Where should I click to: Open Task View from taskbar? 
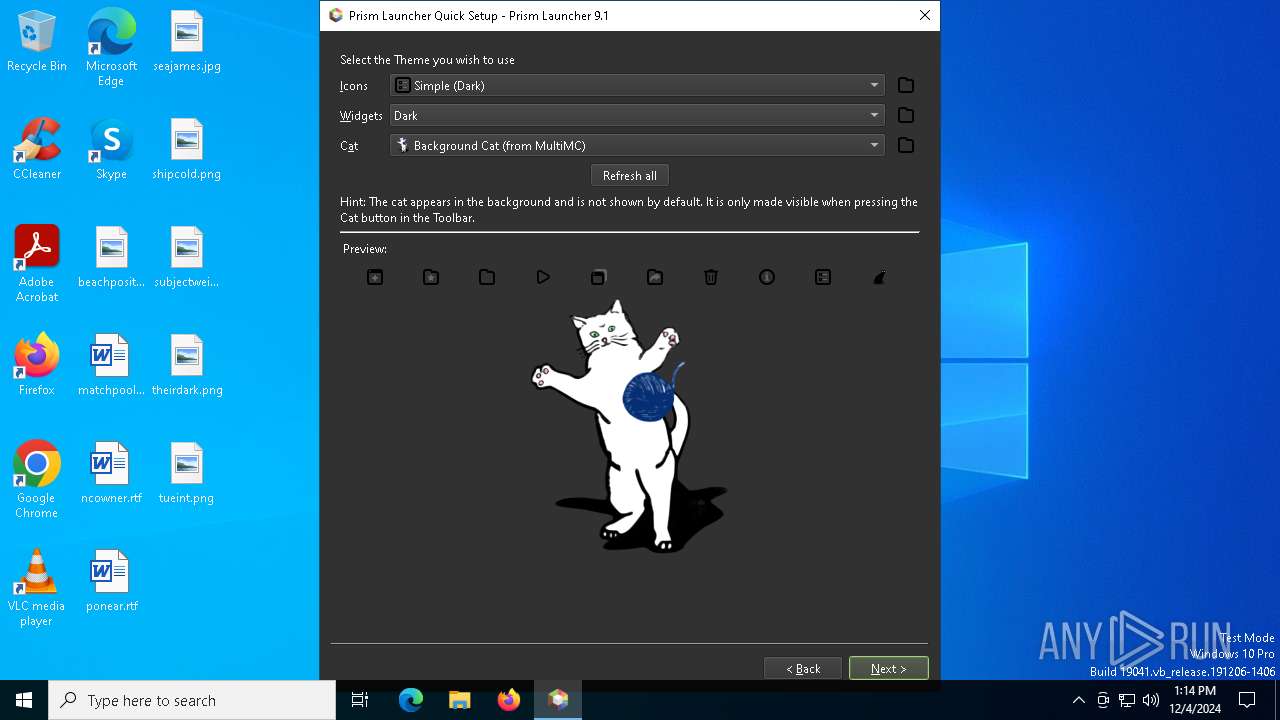360,700
